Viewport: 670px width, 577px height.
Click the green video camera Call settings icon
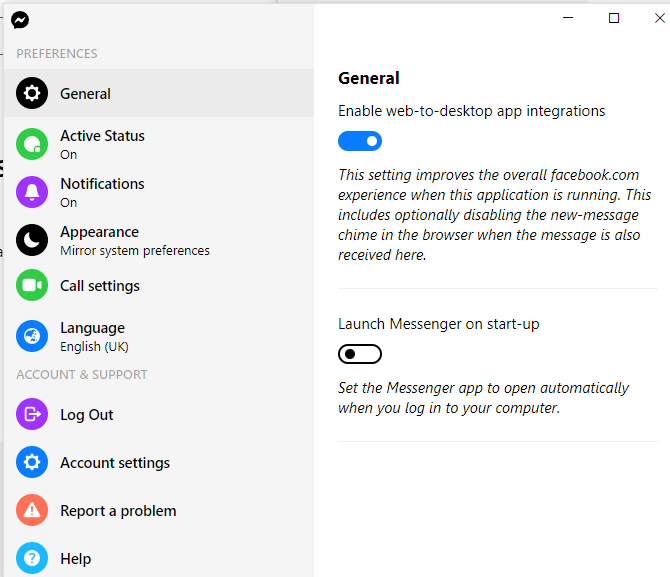point(32,285)
